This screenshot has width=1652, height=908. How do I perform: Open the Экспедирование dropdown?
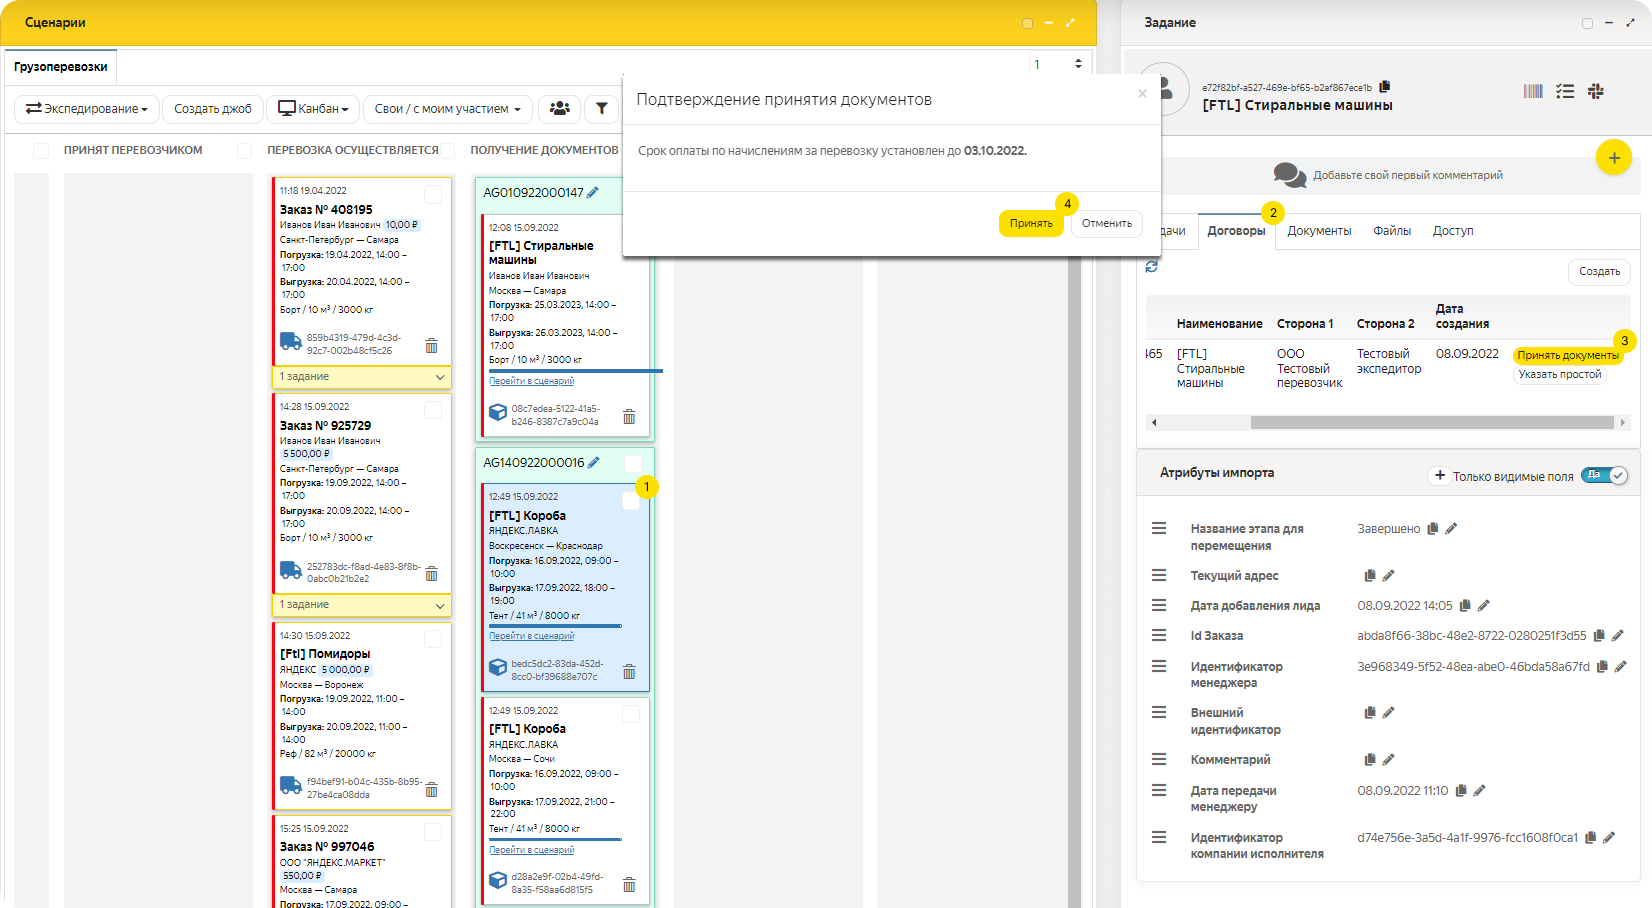pyautogui.click(x=87, y=109)
